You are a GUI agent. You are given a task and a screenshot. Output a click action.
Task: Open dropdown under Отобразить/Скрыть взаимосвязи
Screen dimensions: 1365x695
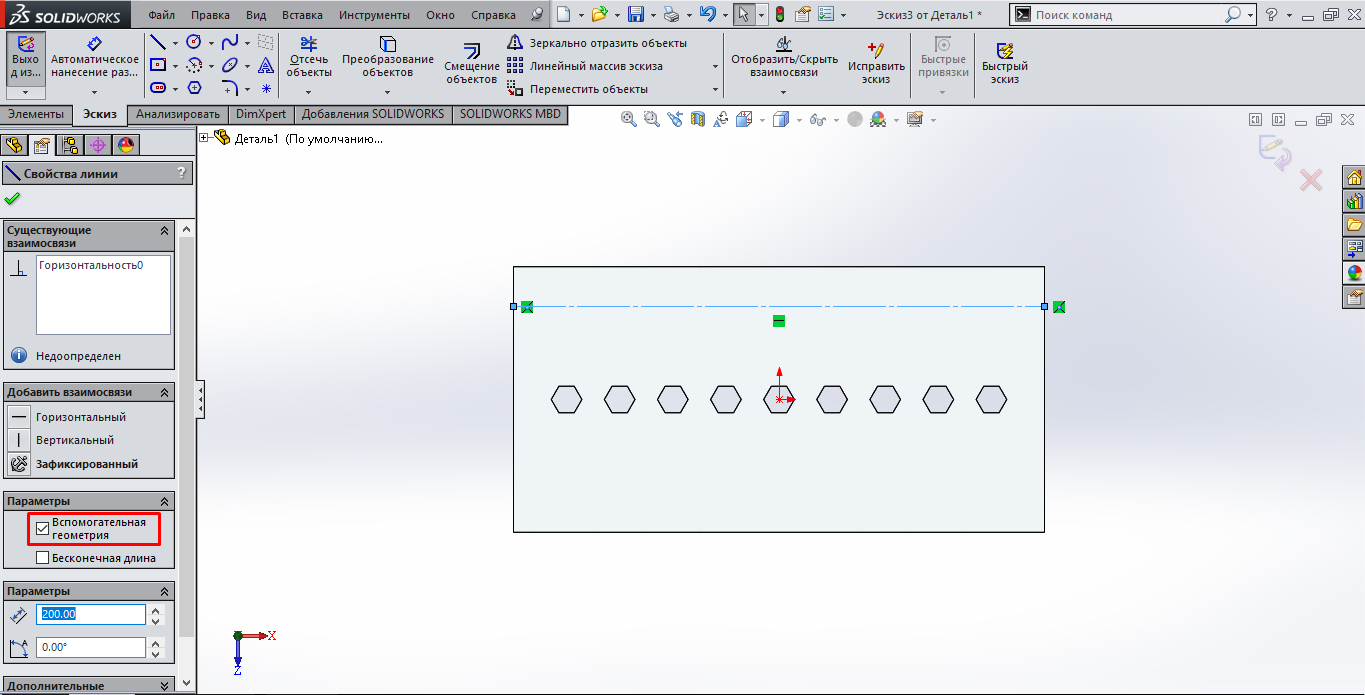[784, 92]
